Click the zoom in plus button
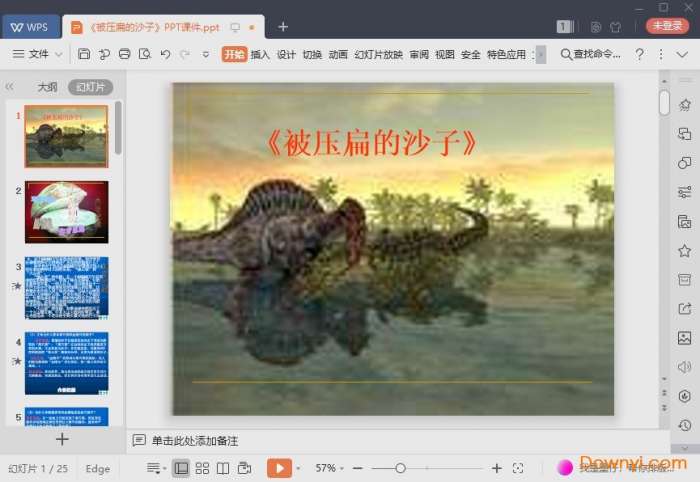The image size is (700, 482). click(x=496, y=468)
